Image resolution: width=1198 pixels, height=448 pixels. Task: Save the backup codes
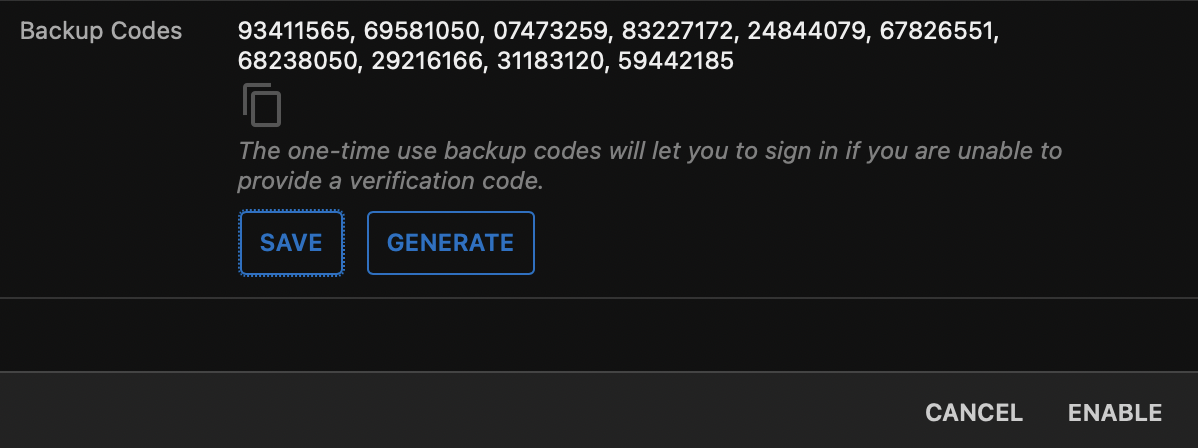291,242
